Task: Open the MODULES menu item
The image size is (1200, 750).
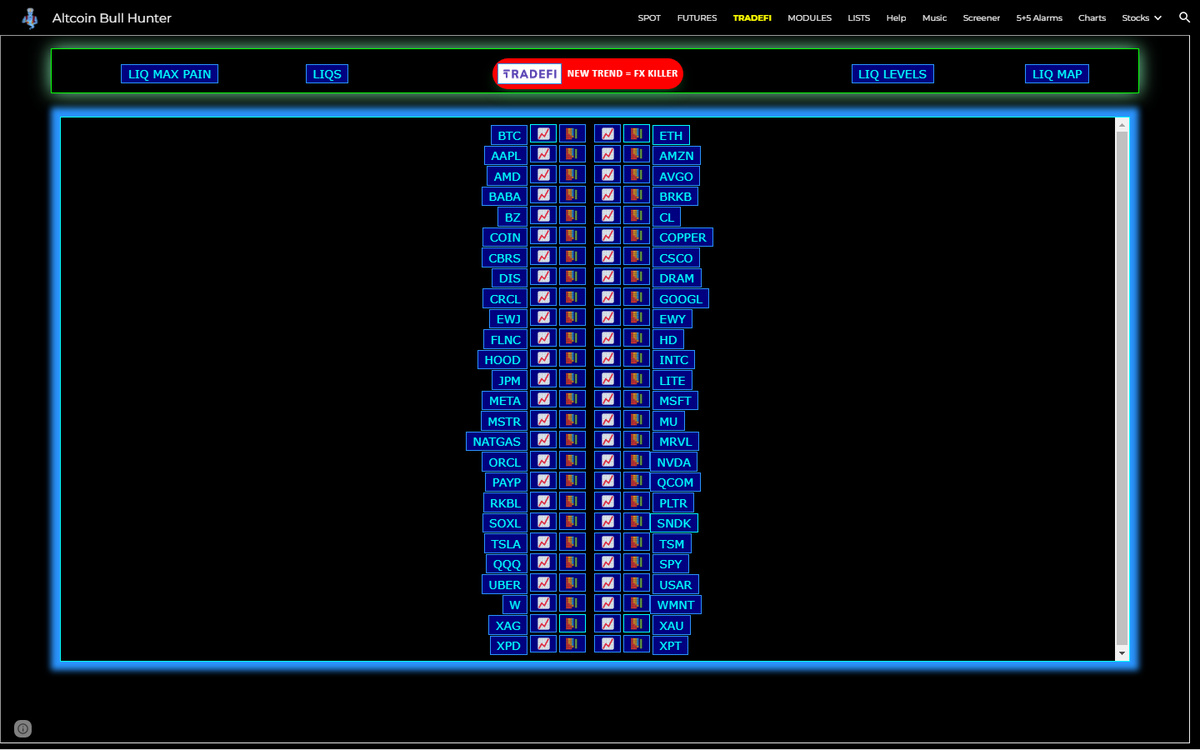Action: point(809,18)
